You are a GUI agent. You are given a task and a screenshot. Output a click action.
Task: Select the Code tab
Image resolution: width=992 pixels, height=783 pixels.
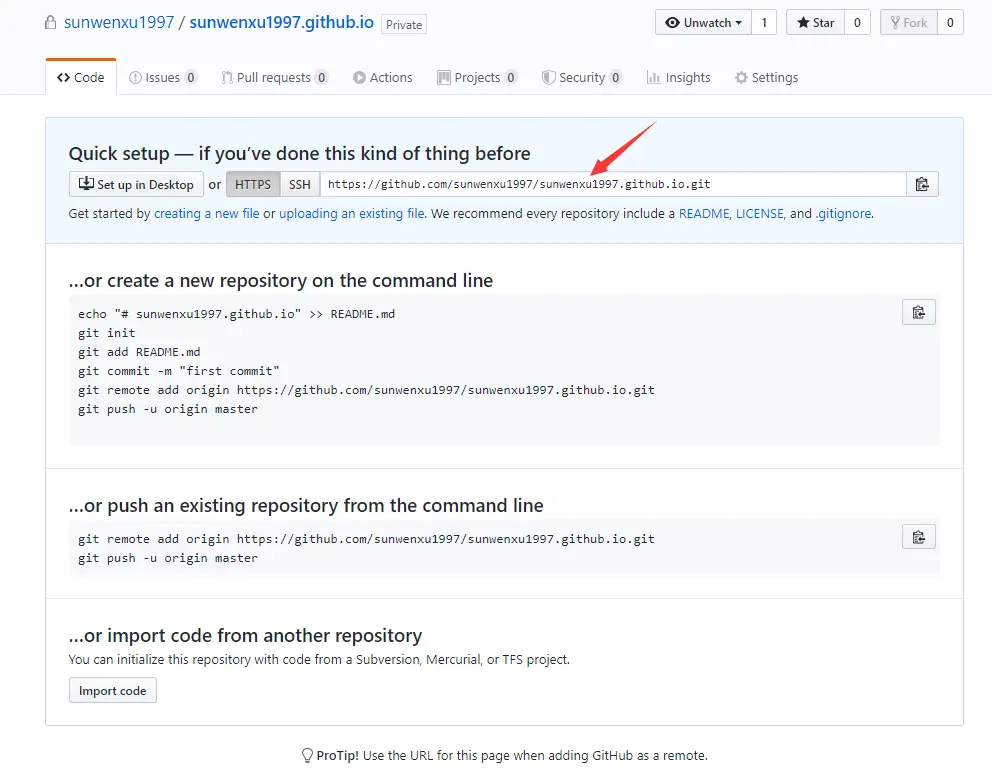pos(81,77)
